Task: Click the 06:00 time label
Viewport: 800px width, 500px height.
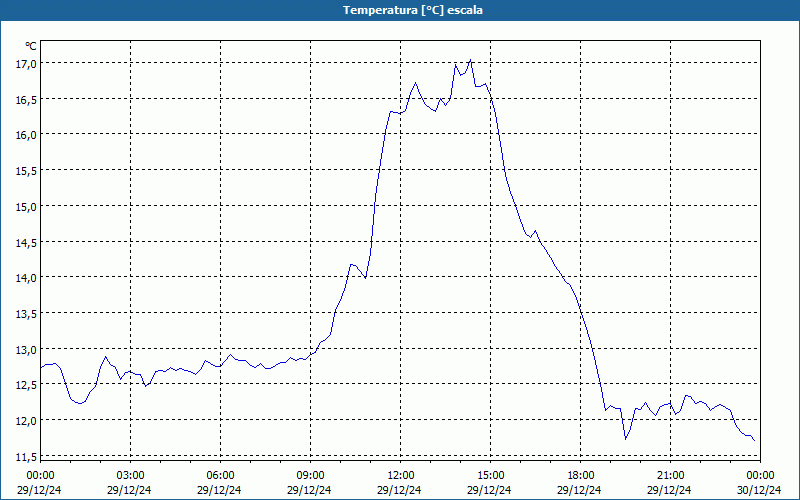Action: [x=220, y=476]
